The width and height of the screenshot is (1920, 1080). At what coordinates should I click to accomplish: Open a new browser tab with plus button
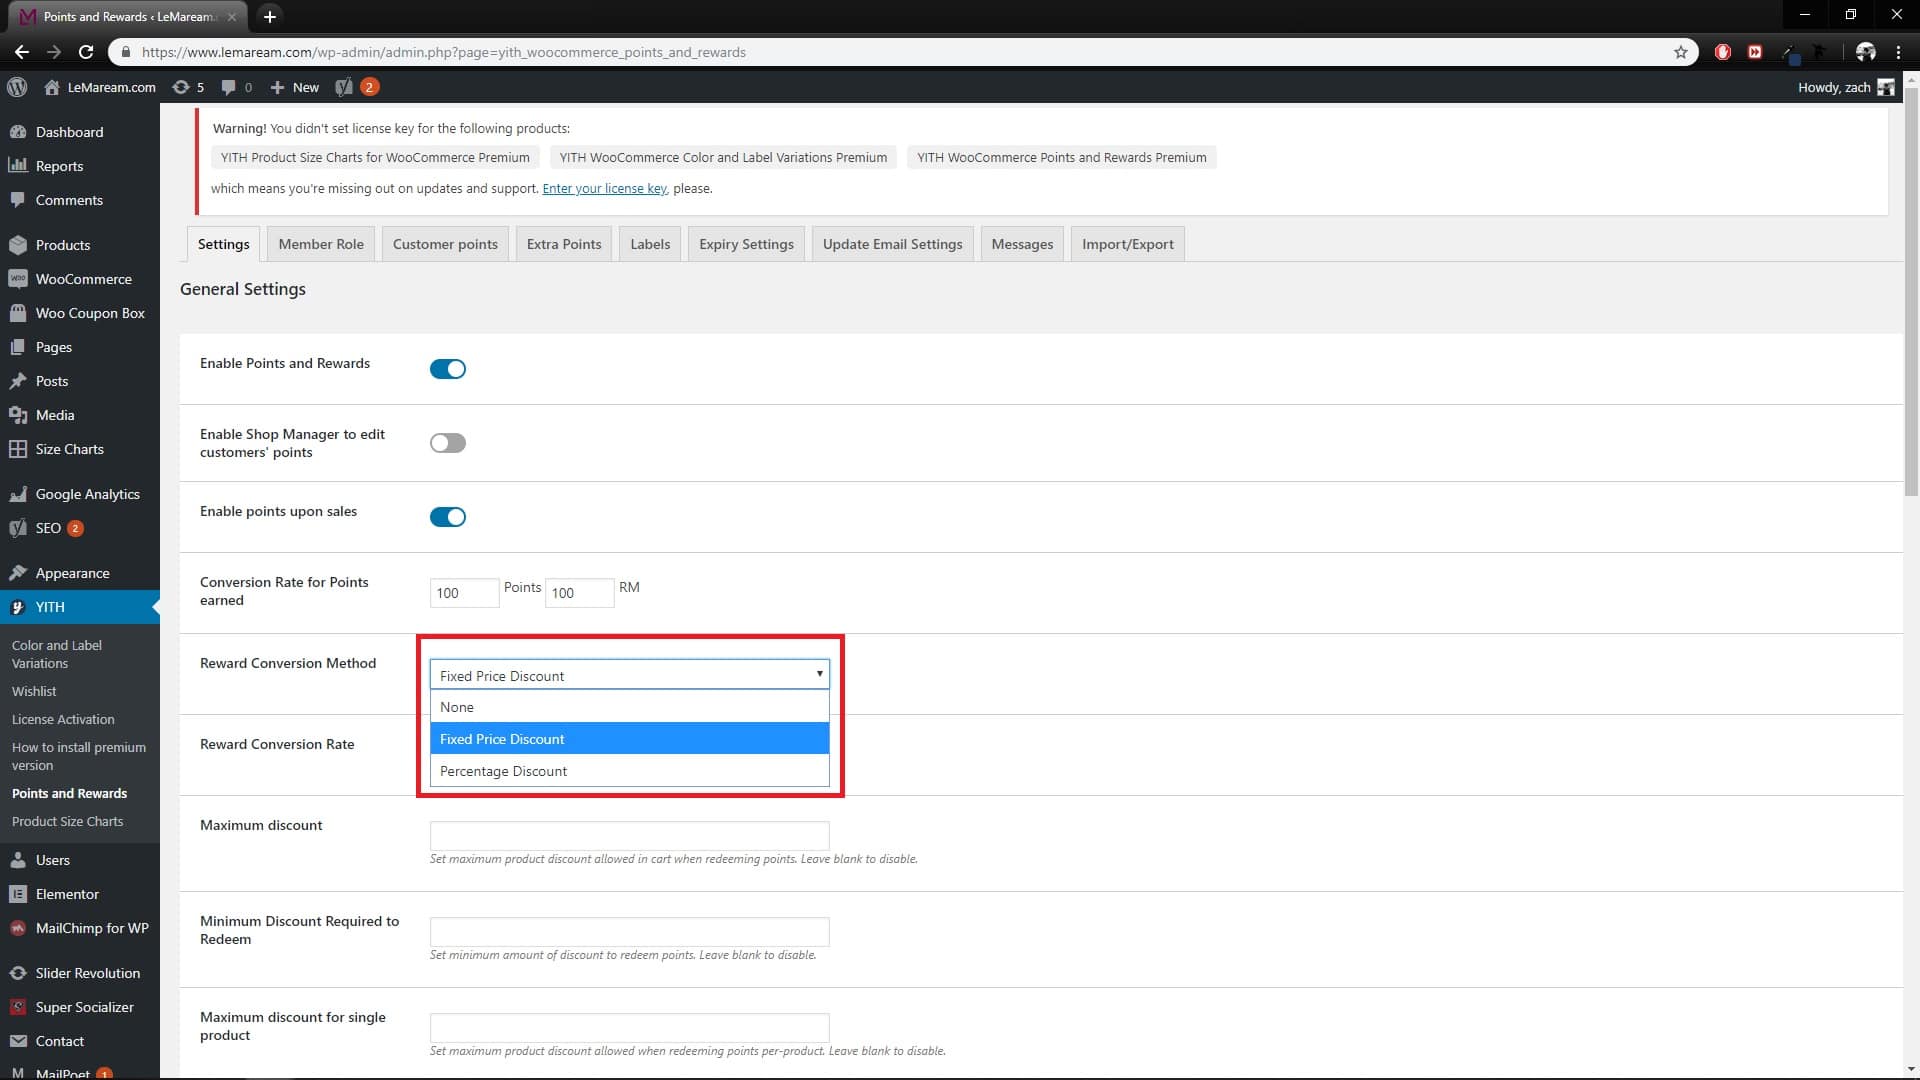[x=269, y=16]
